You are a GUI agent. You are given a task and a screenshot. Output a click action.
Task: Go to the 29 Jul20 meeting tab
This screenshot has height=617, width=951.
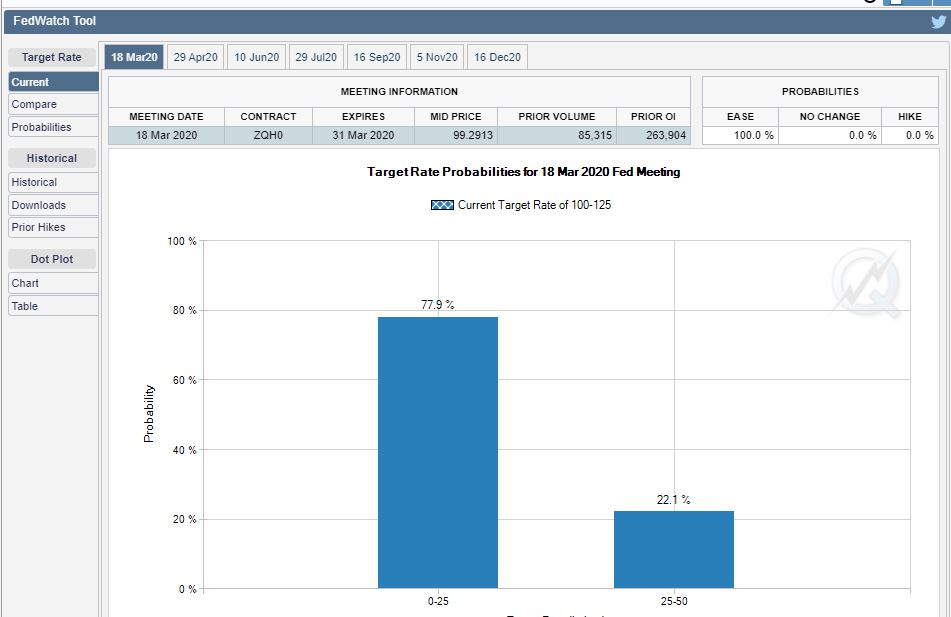pyautogui.click(x=316, y=58)
